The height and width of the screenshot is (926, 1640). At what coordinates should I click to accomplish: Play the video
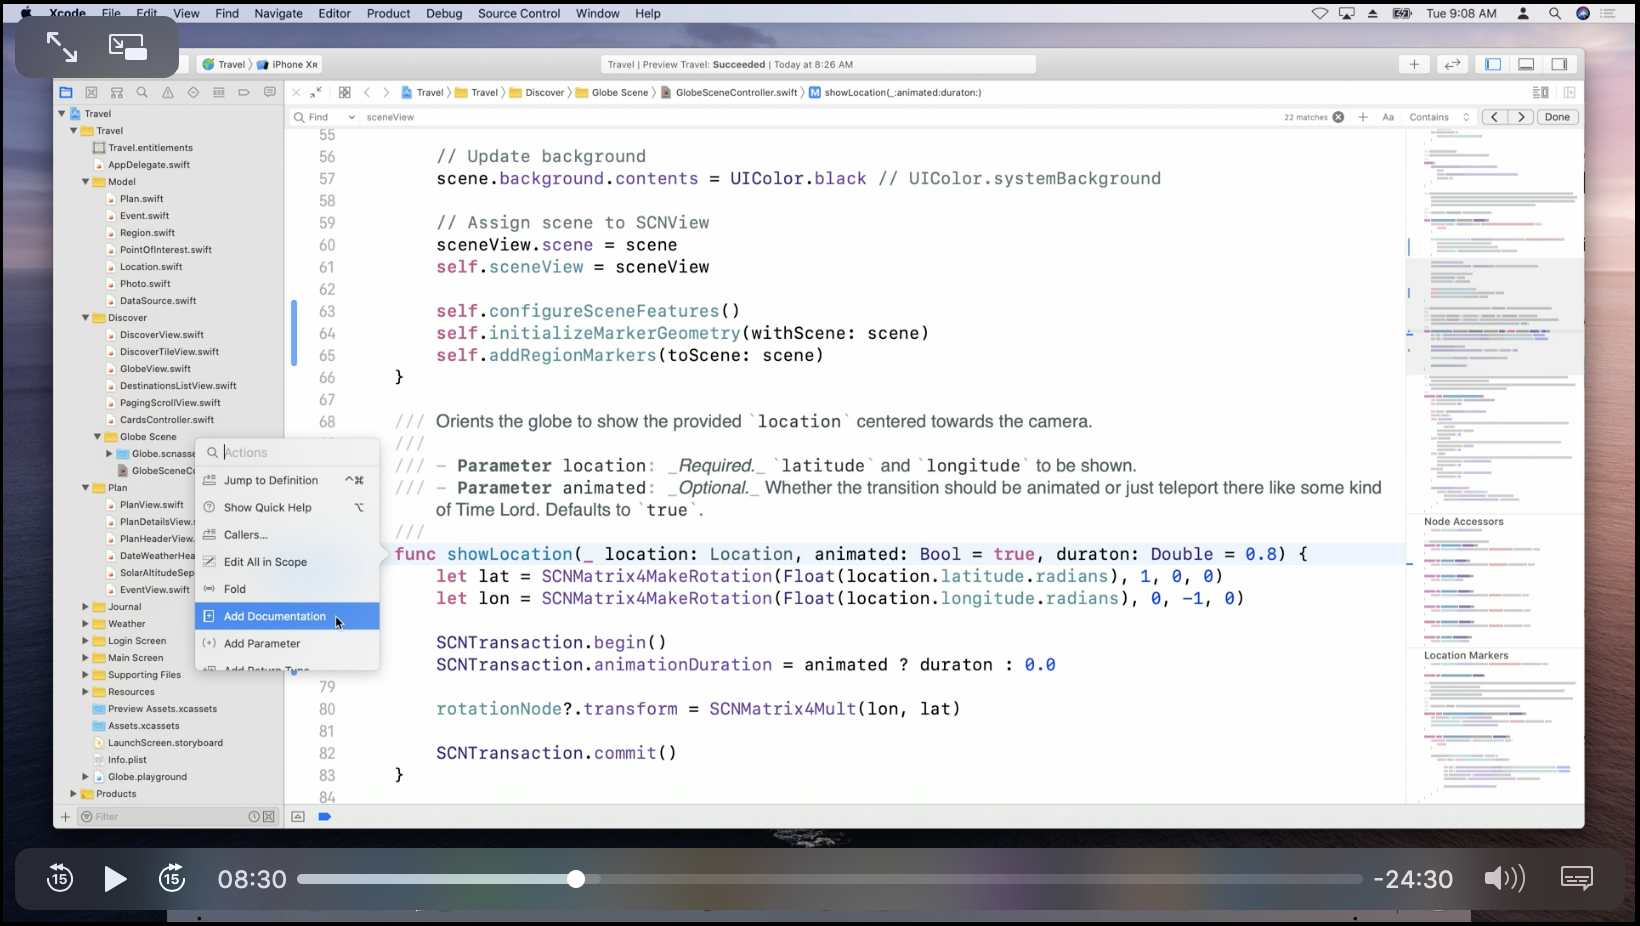115,879
